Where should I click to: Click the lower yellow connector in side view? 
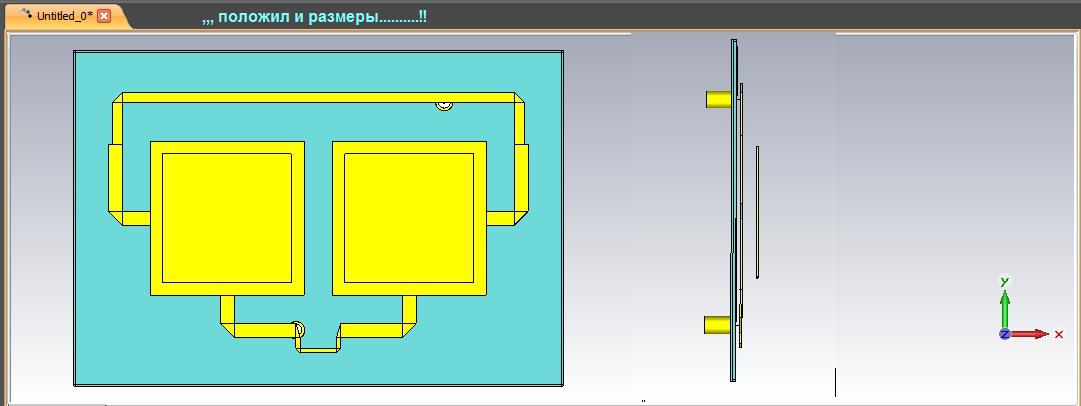point(718,325)
